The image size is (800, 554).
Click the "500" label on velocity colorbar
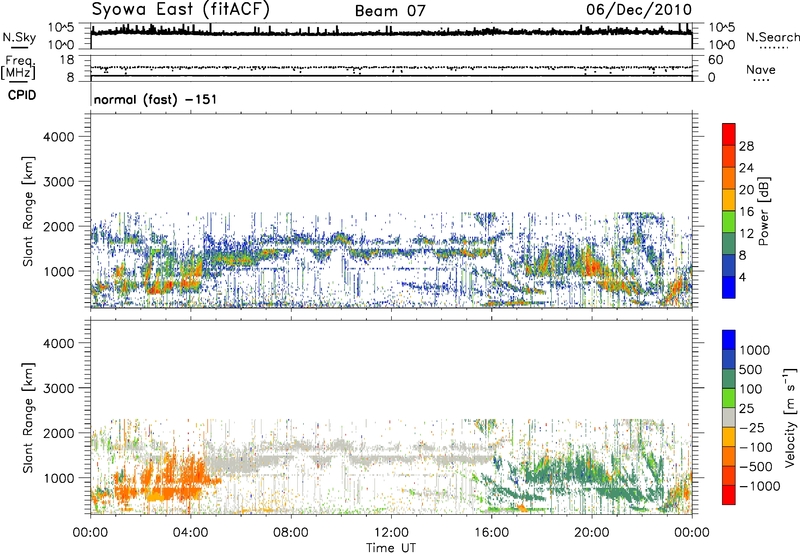[751, 370]
